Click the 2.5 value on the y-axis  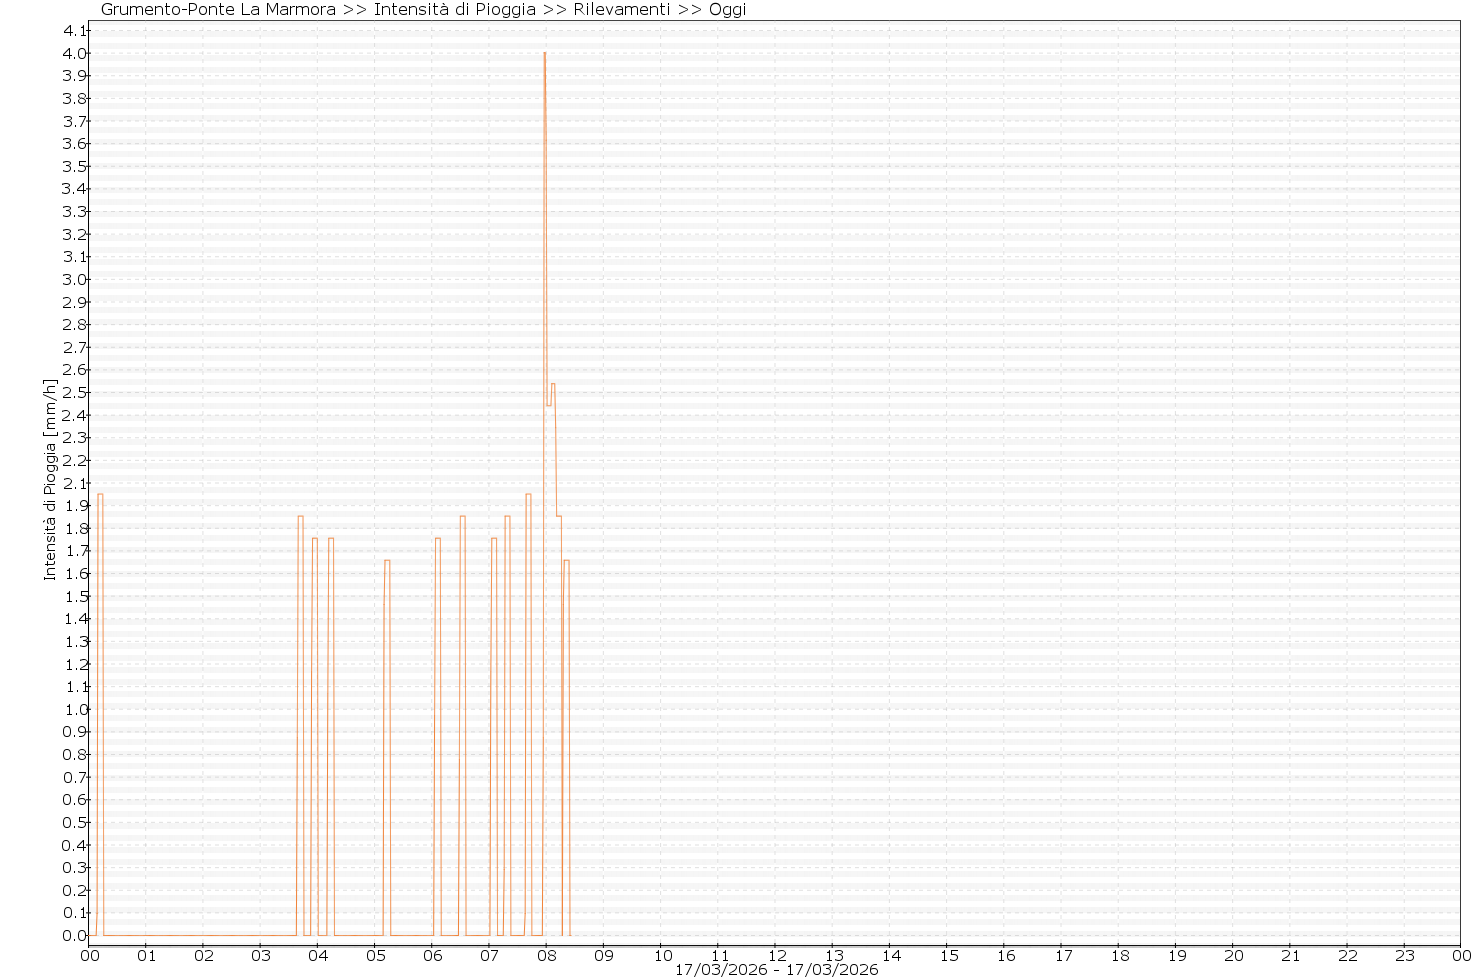75,392
